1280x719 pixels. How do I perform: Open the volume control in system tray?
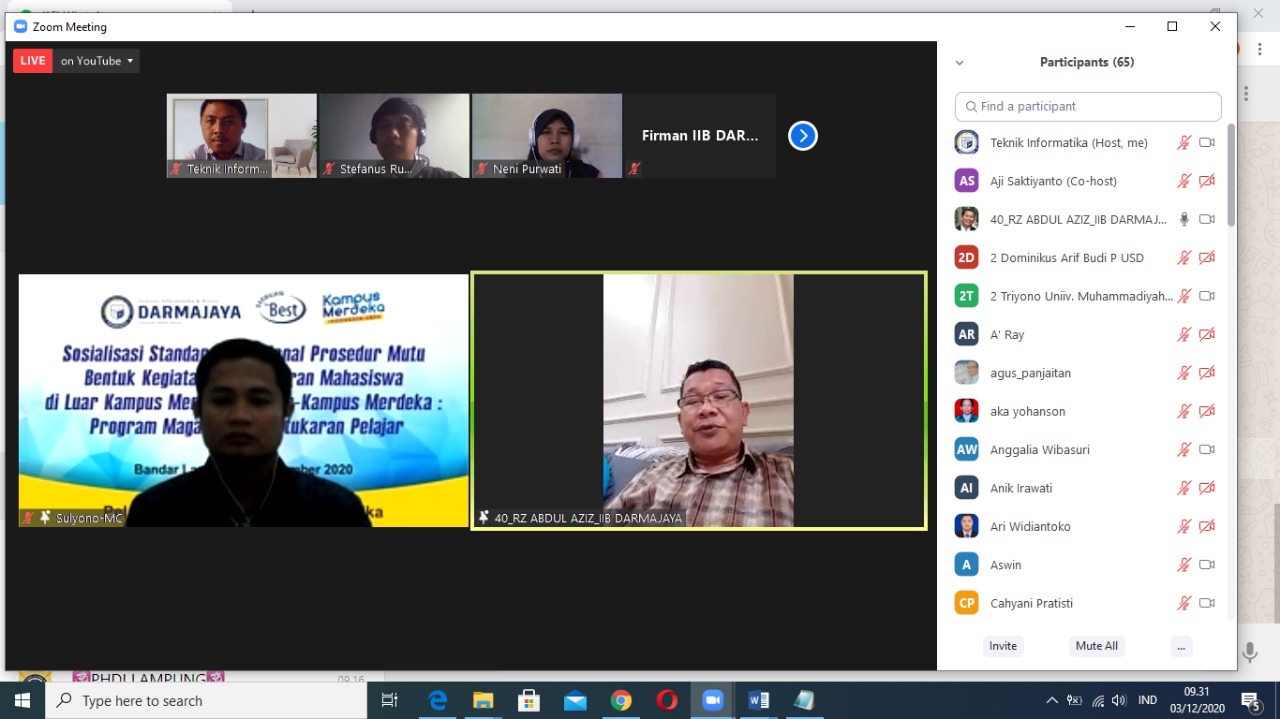pos(1119,700)
